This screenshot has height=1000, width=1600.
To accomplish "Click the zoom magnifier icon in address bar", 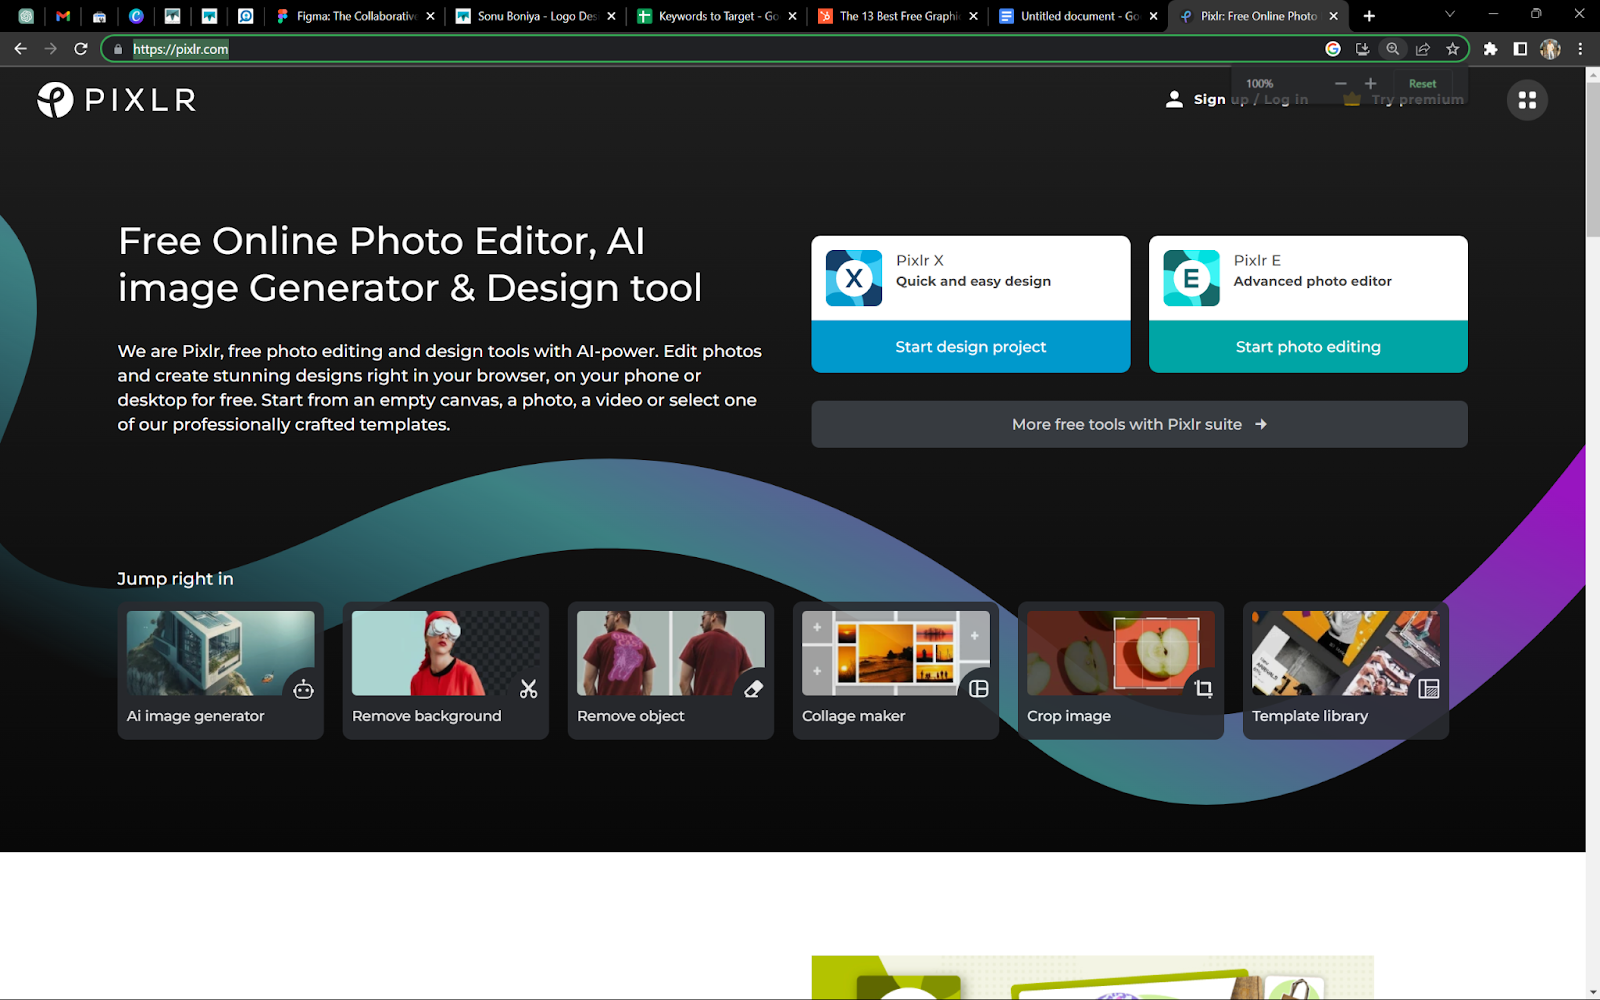I will 1392,49.
